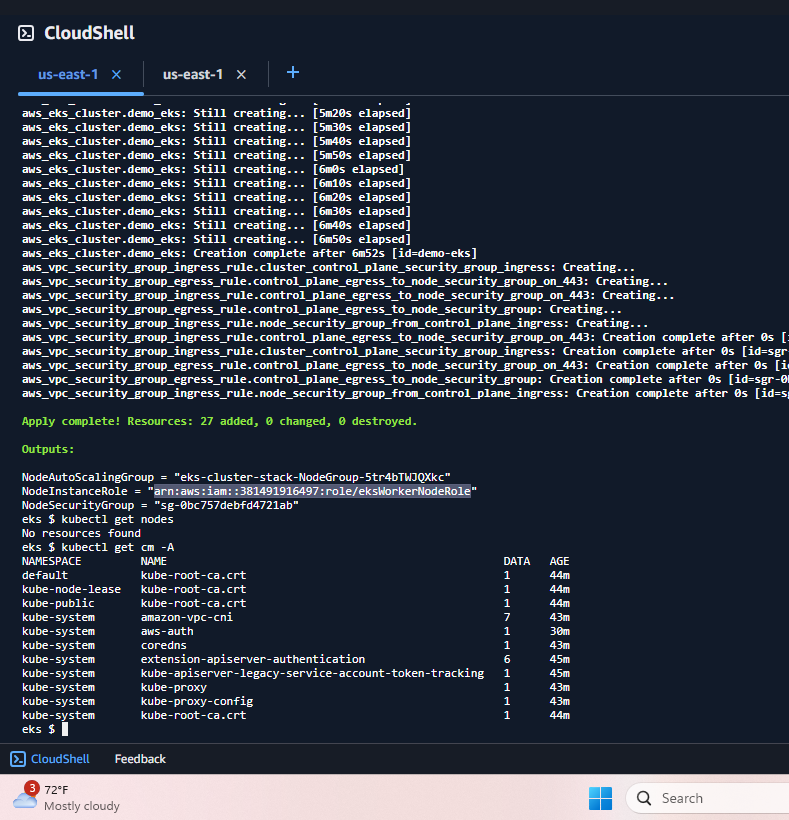Click the NAMESPACE column header
Viewport: 789px width, 820px height.
point(51,561)
